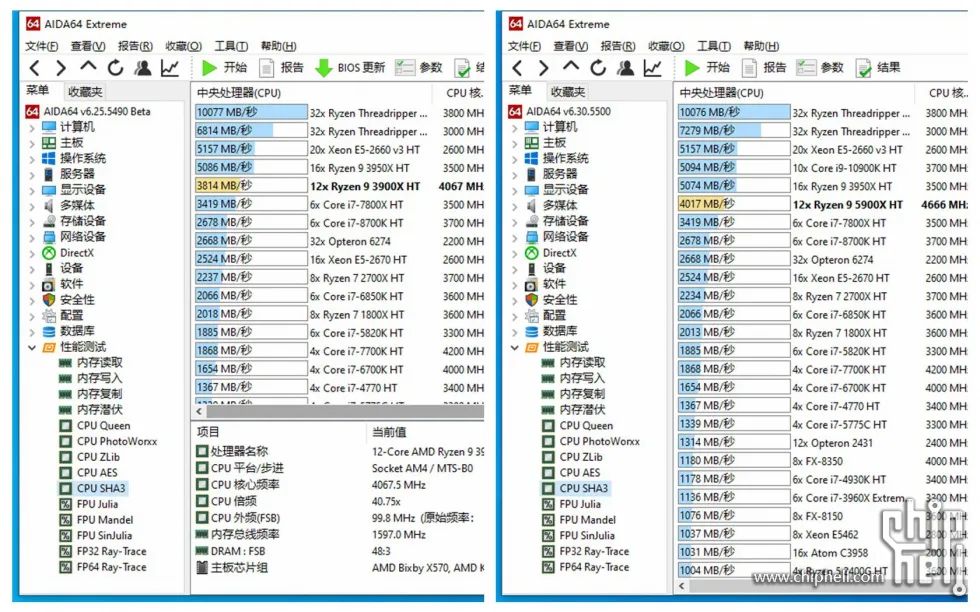Select 内存复制 in right window tree
This screenshot has height=612, width=980.
pos(582,394)
